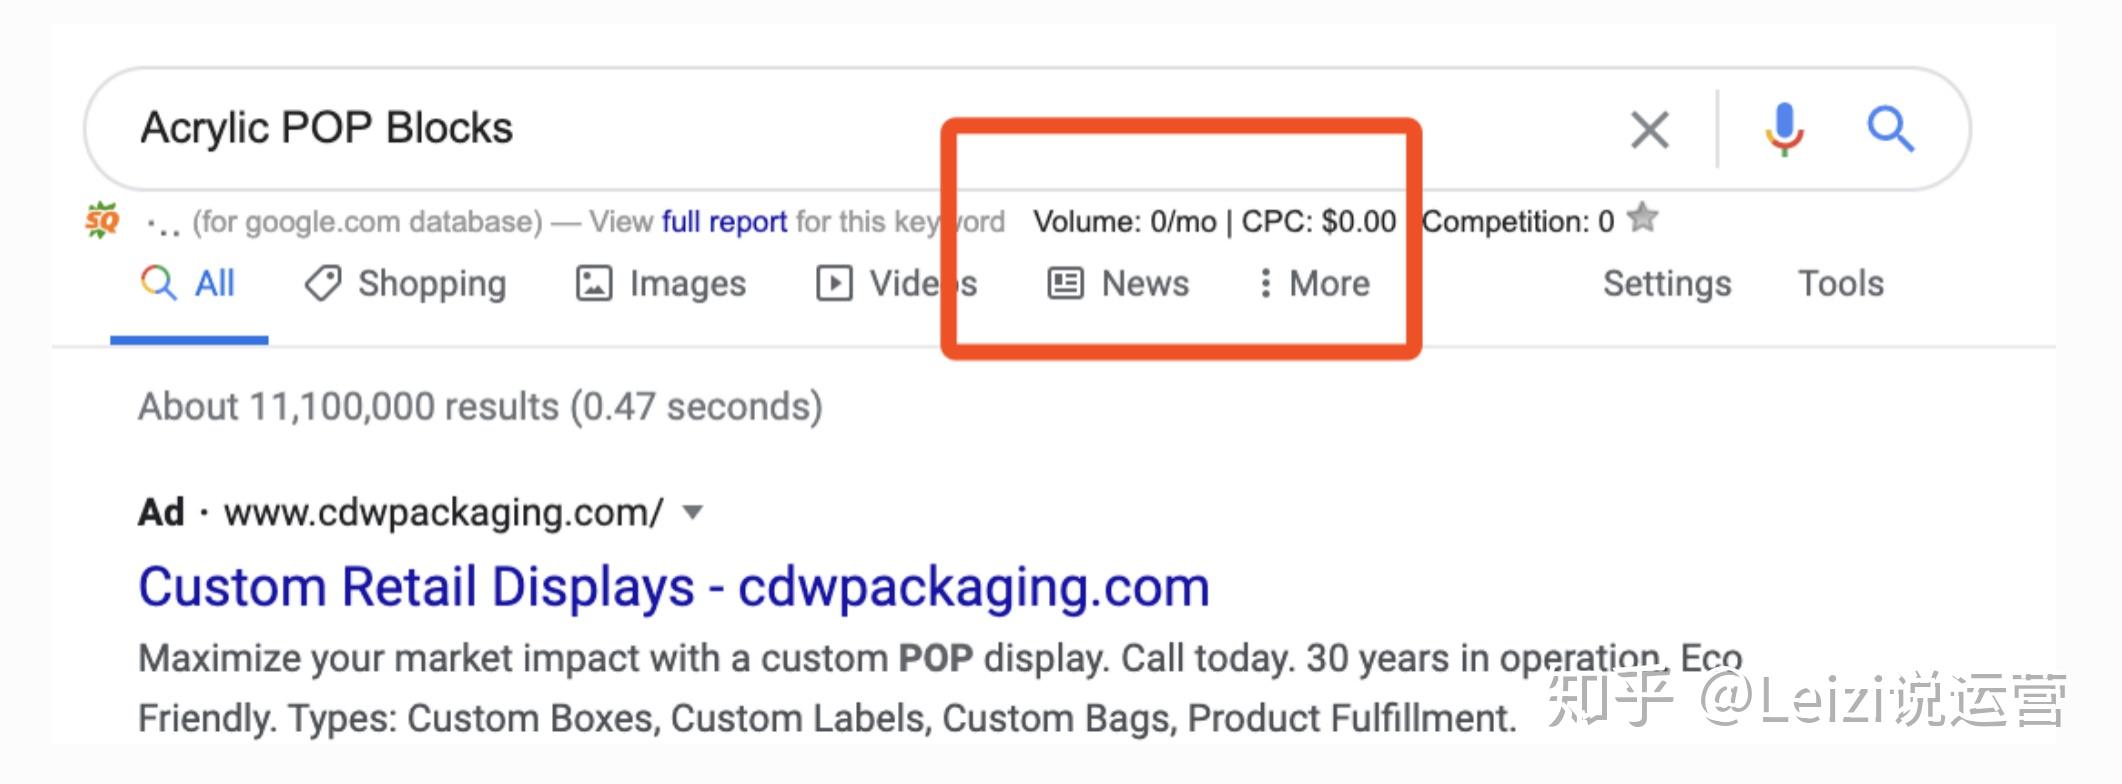Select the All results tab
Image resolution: width=2122 pixels, height=784 pixels.
189,284
